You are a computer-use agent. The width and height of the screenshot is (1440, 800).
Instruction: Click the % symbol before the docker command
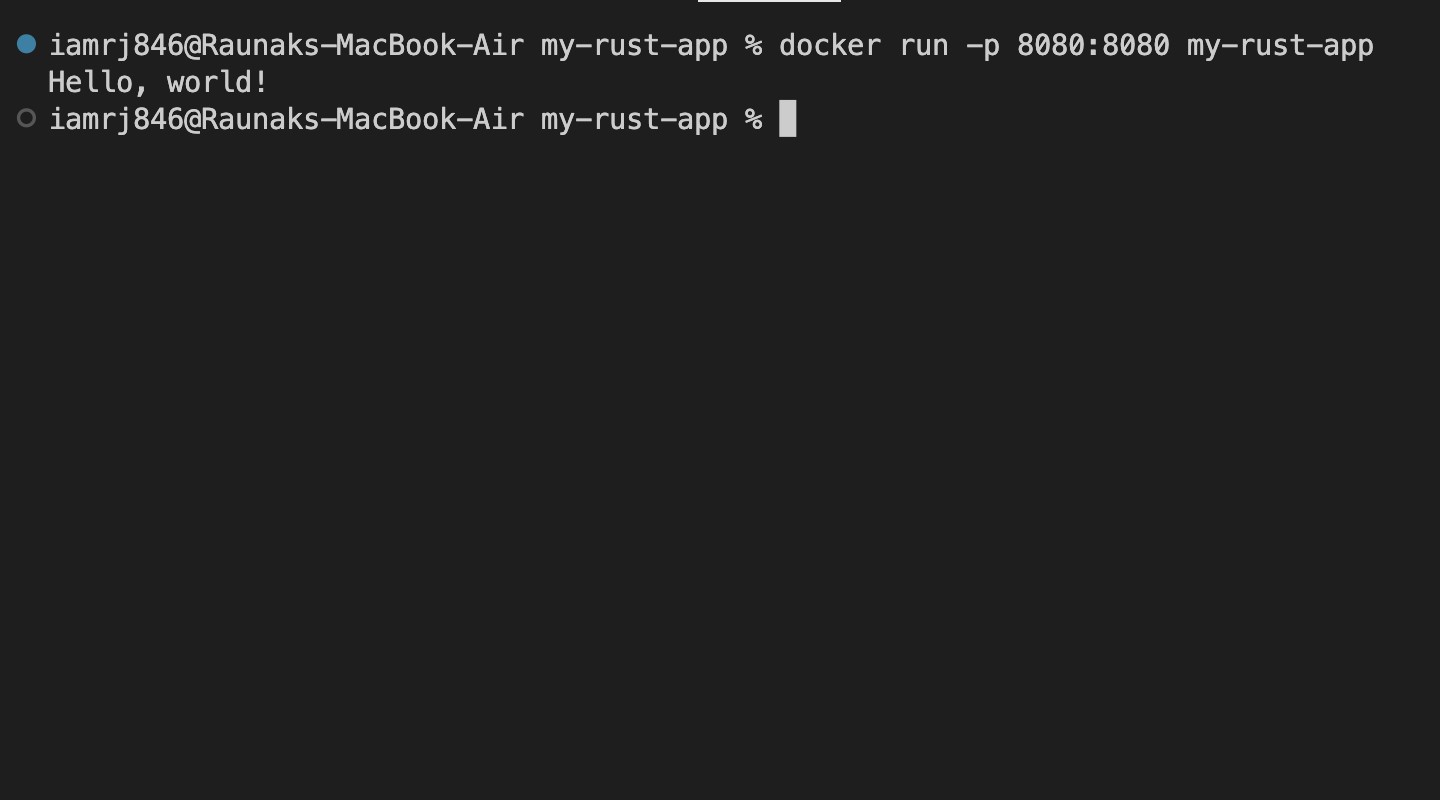click(753, 46)
